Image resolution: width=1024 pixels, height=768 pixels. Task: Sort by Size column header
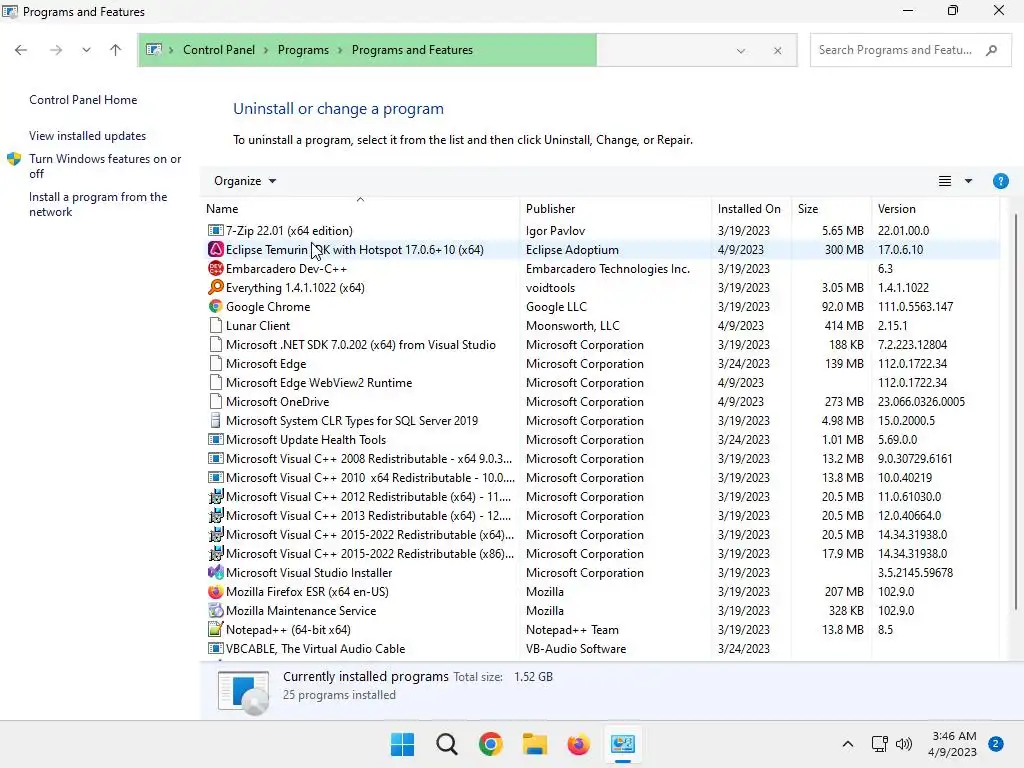click(x=831, y=208)
